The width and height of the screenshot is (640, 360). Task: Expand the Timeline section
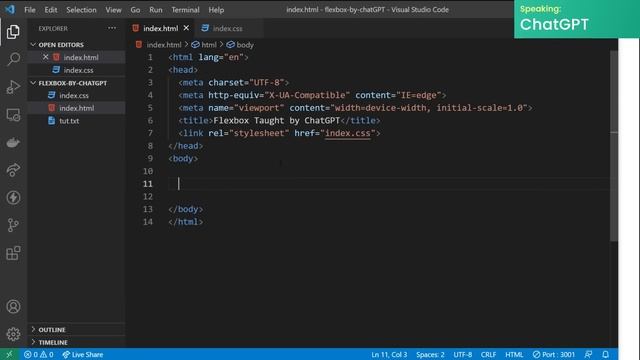pyautogui.click(x=76, y=342)
